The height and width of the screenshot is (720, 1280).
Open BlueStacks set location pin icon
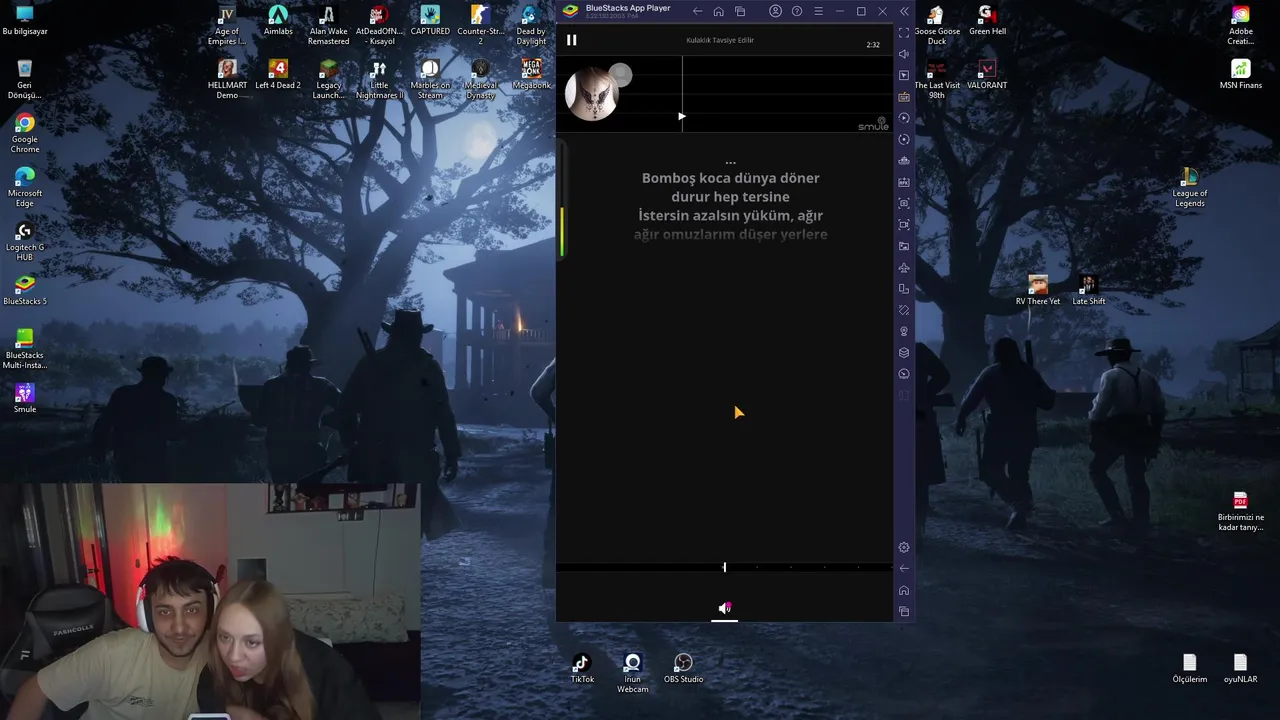coord(904,331)
